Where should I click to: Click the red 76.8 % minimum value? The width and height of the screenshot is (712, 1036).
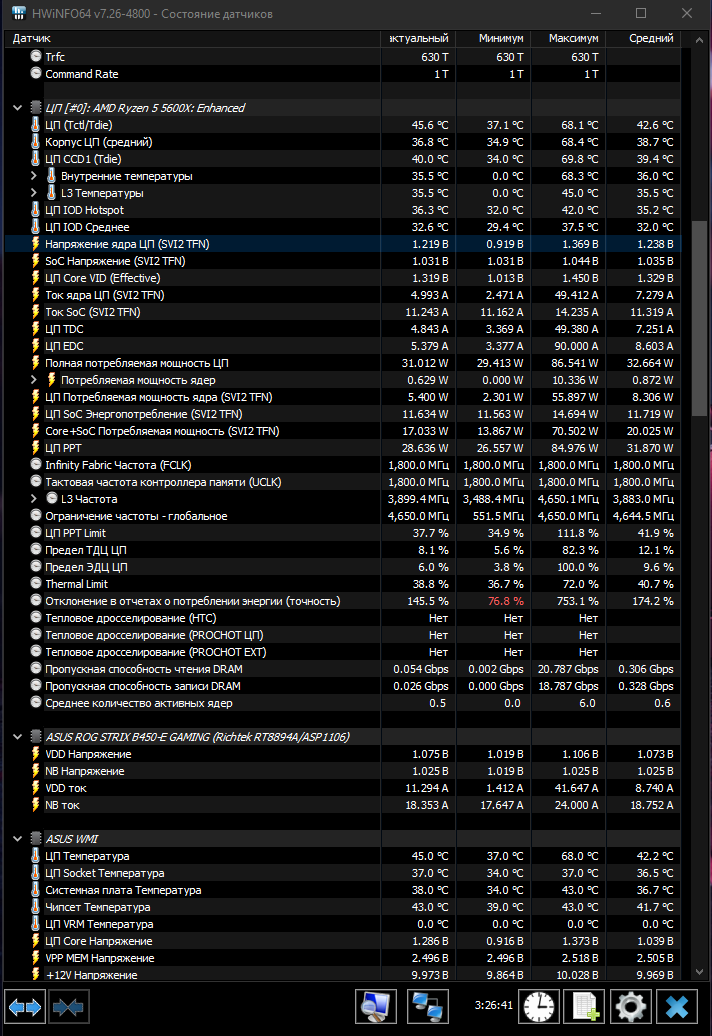505,601
